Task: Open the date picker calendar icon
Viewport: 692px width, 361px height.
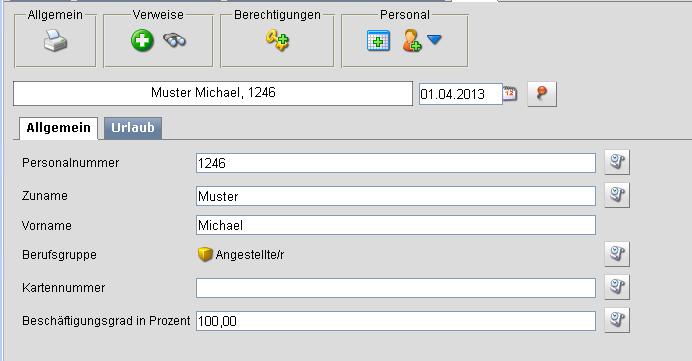Action: (510, 94)
